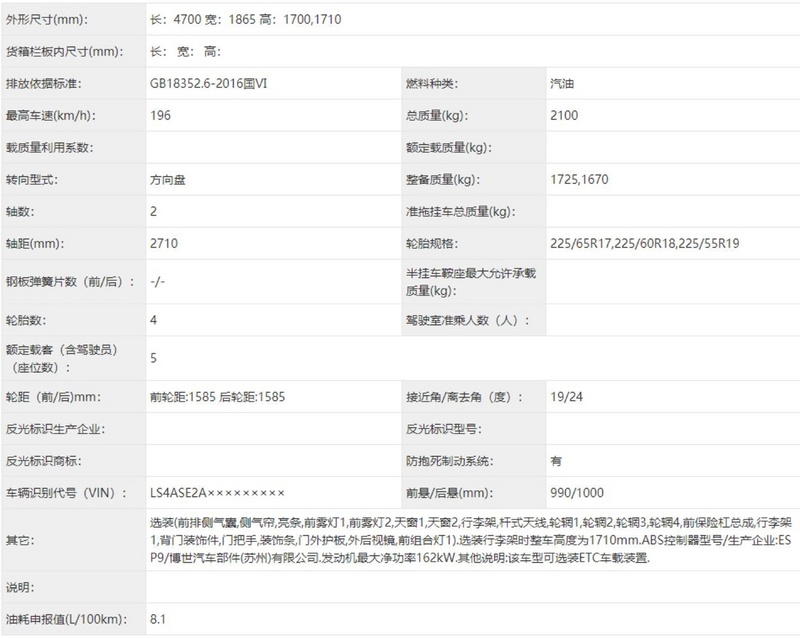Select the 车辆识别代号（VIN） label
800x638 pixels.
pyautogui.click(x=66, y=493)
